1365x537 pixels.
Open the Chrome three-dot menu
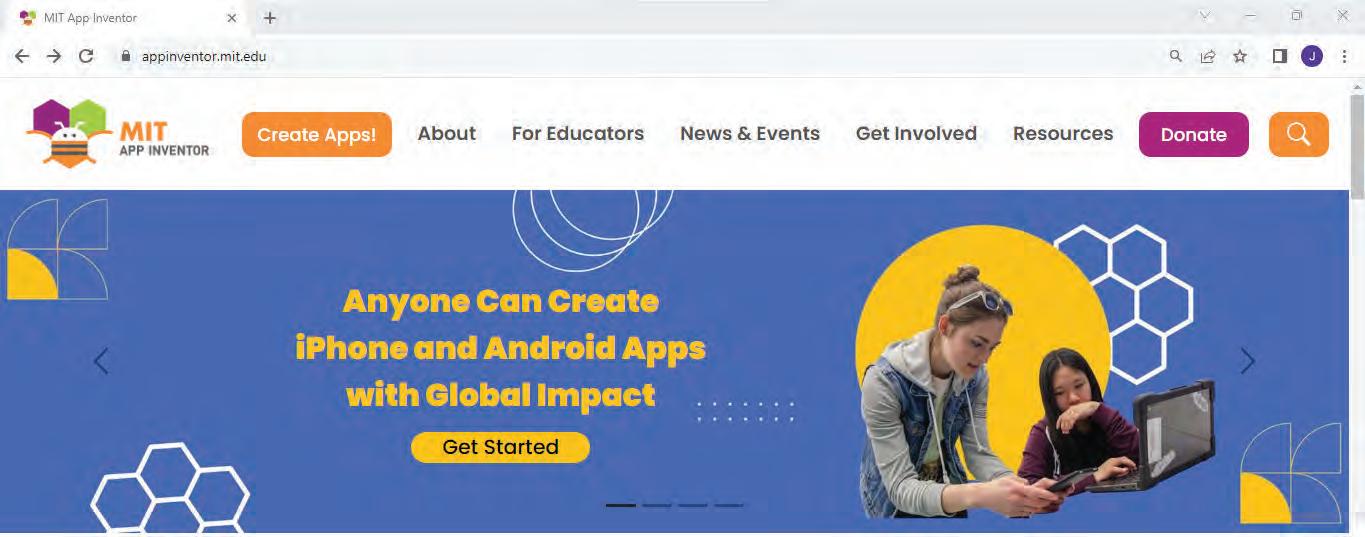tap(1345, 57)
